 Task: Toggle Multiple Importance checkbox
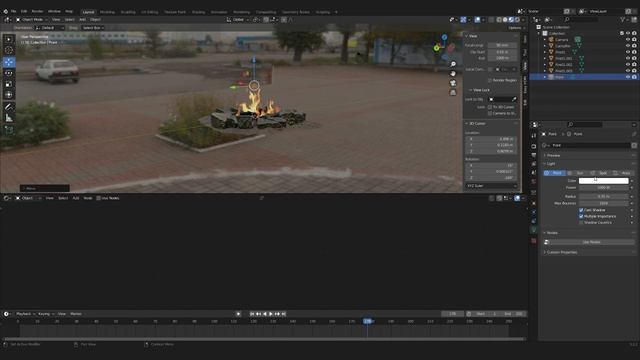[x=581, y=216]
